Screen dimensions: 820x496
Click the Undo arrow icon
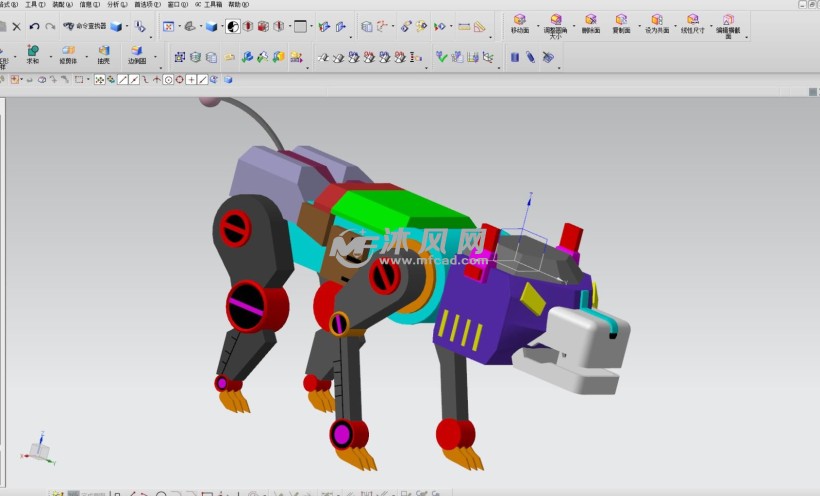click(x=35, y=26)
